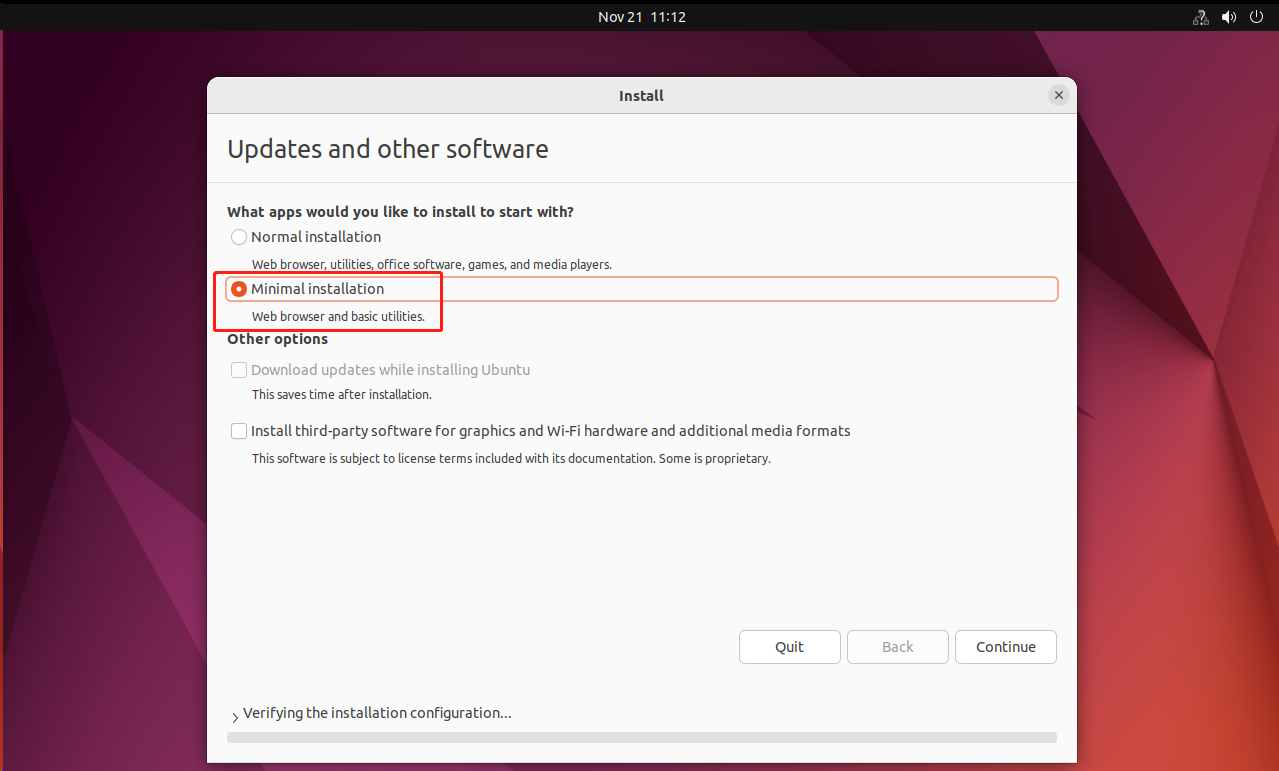The width and height of the screenshot is (1279, 771).
Task: Toggle Download updates while installing Ubuntu checkbox
Action: point(239,370)
